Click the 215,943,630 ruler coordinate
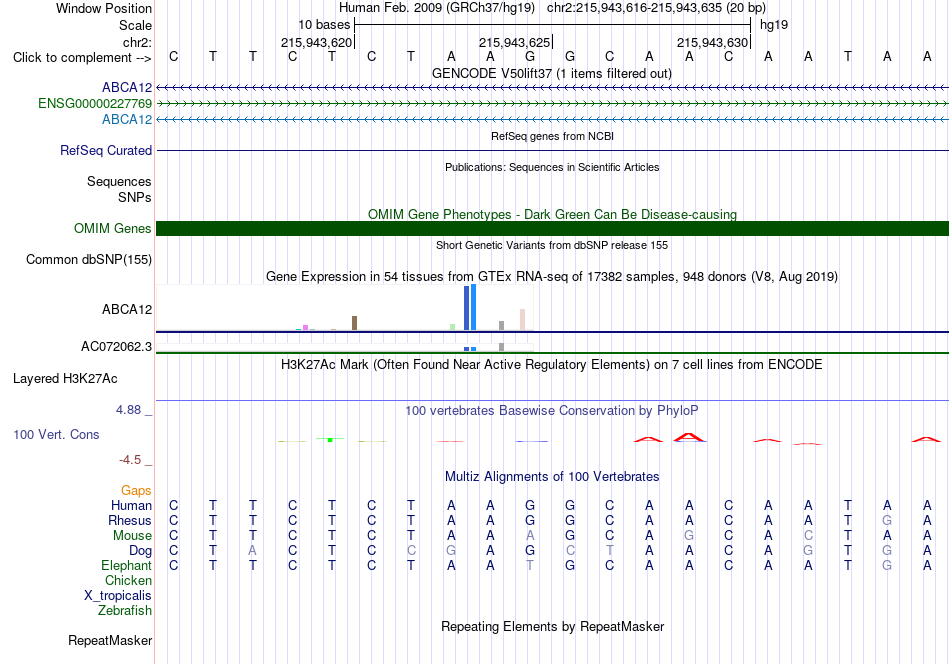This screenshot has height=664, width=950. 712,42
